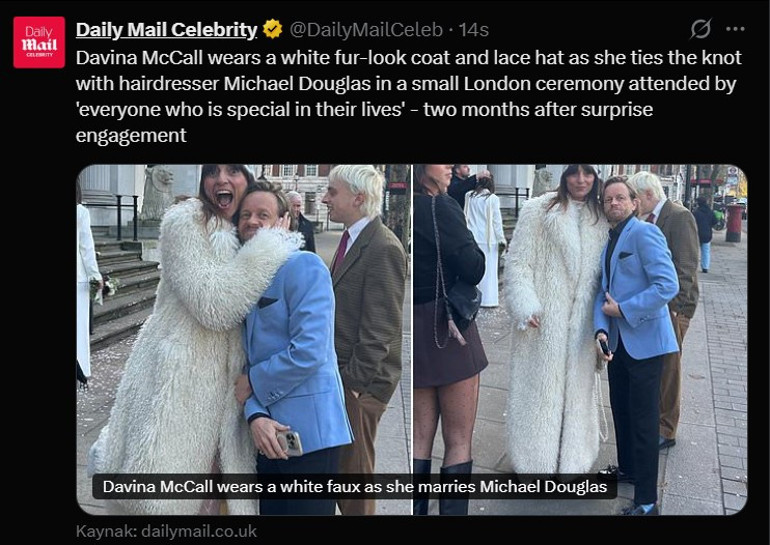Click the phone held by blue-jacket man
This screenshot has height=545, width=770.
(x=290, y=443)
